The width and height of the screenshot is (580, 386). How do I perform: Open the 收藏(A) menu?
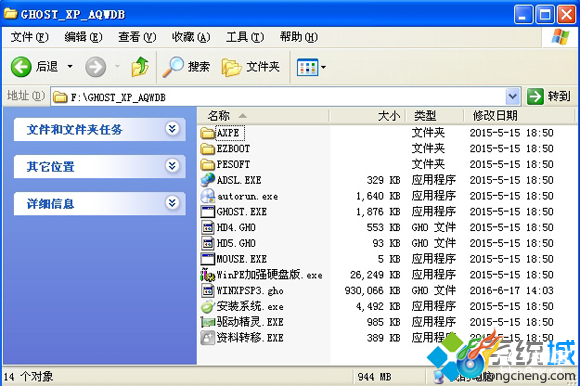tap(191, 37)
